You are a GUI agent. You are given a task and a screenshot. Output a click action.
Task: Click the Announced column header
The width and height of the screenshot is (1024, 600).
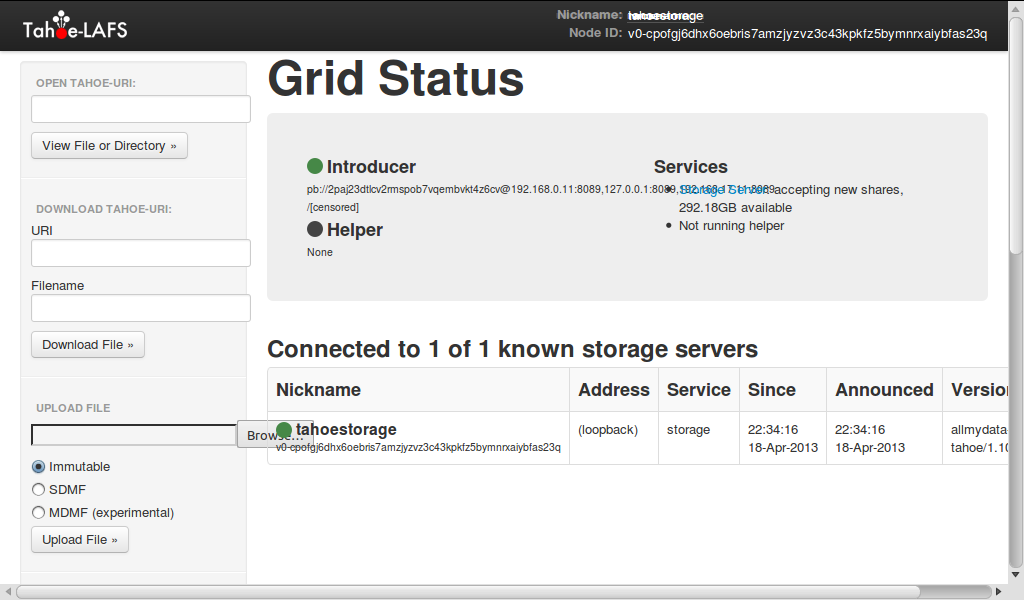(x=884, y=390)
